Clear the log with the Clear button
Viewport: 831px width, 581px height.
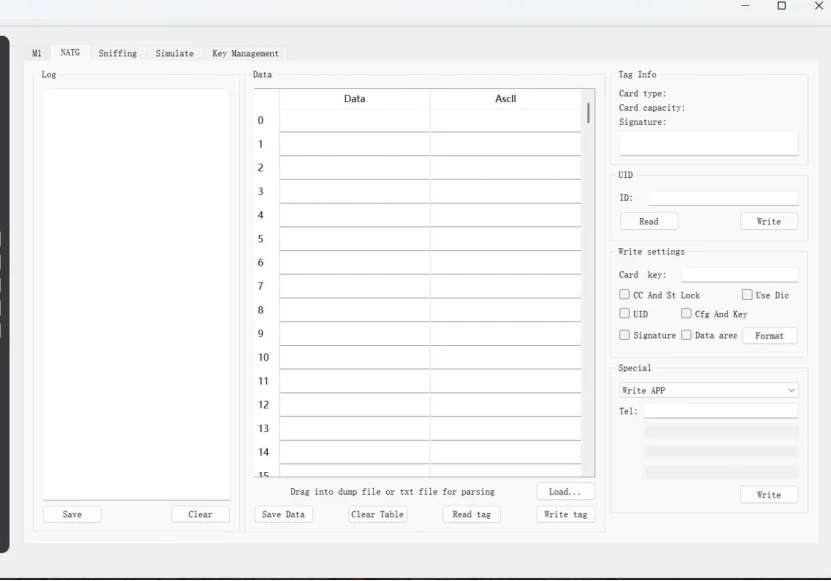(x=200, y=514)
